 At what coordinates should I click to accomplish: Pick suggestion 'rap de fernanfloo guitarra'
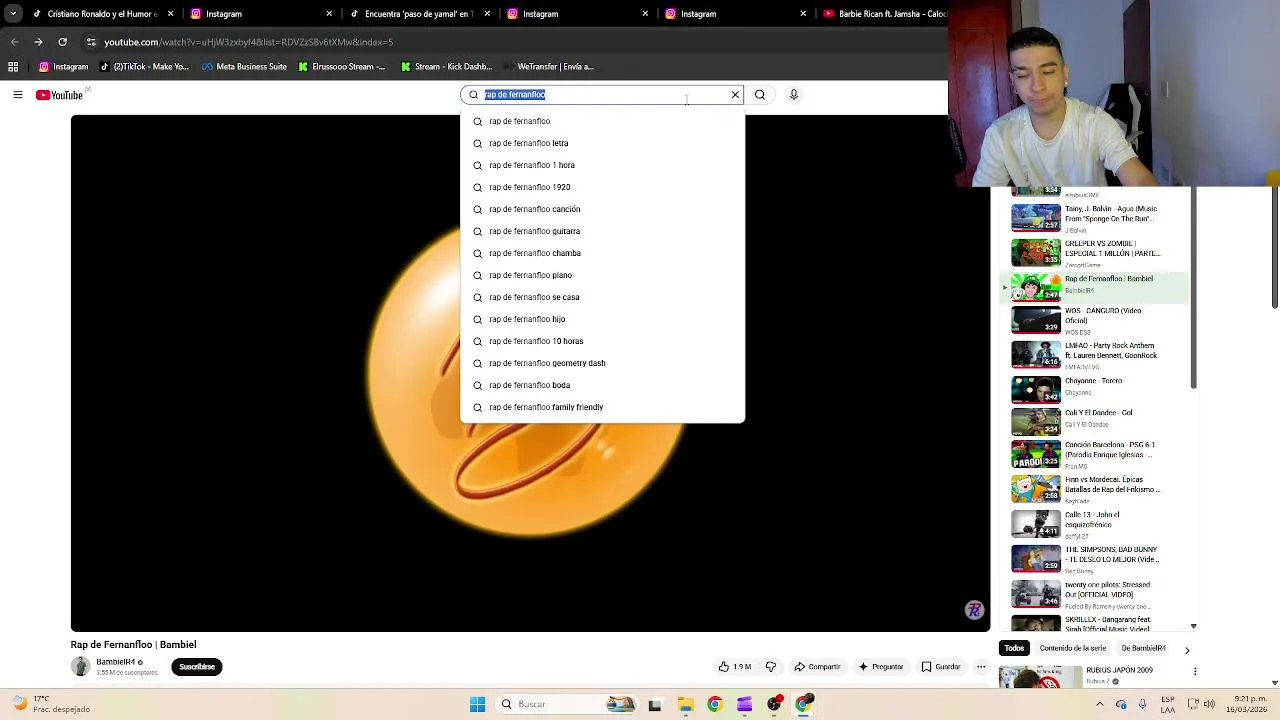click(602, 231)
